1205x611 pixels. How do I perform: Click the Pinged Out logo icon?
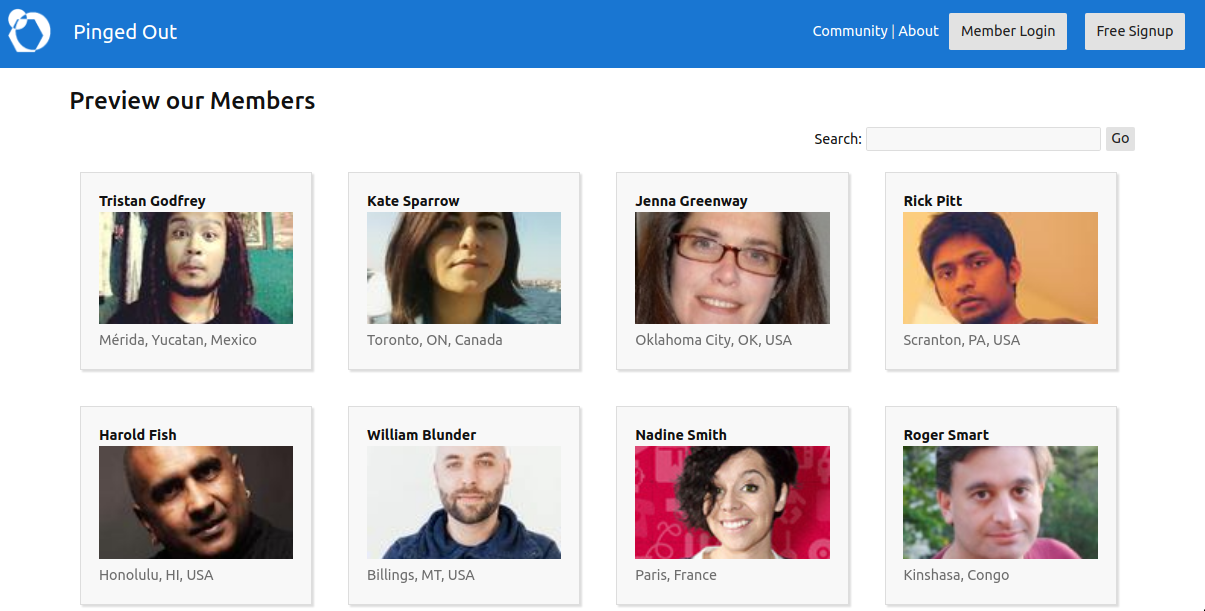[29, 32]
